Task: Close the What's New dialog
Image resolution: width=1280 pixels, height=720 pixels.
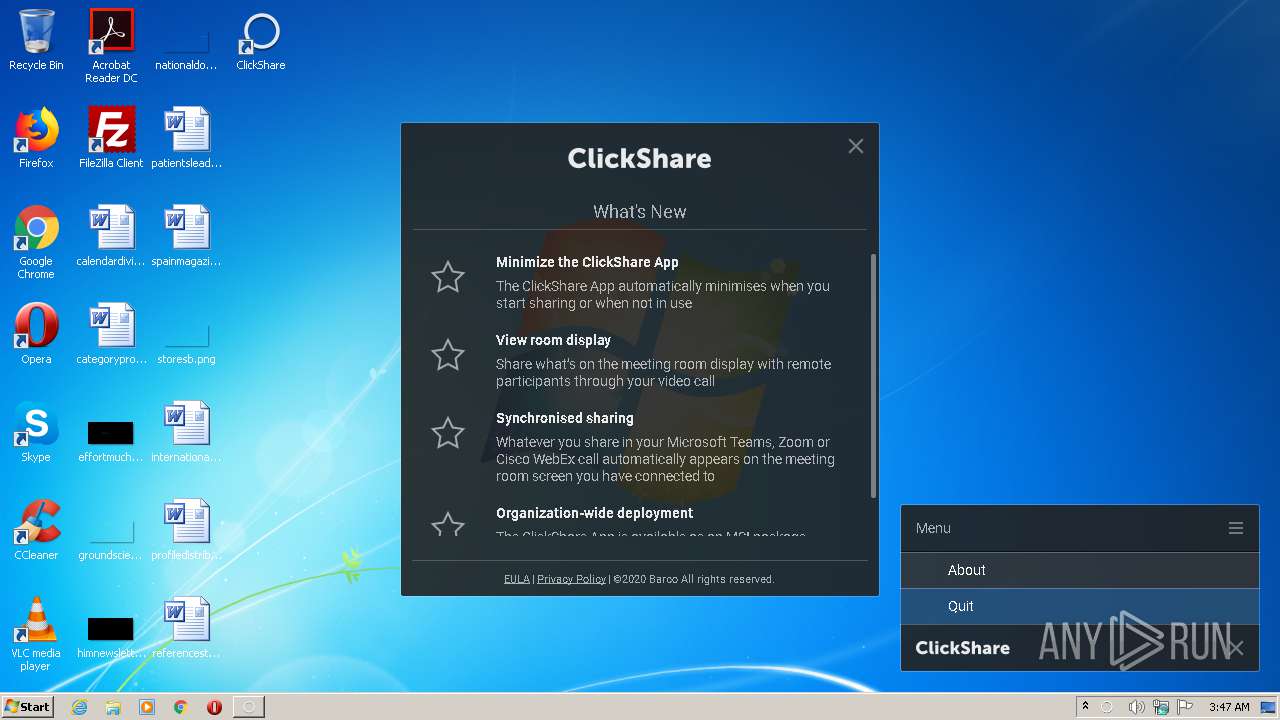Action: tap(856, 146)
